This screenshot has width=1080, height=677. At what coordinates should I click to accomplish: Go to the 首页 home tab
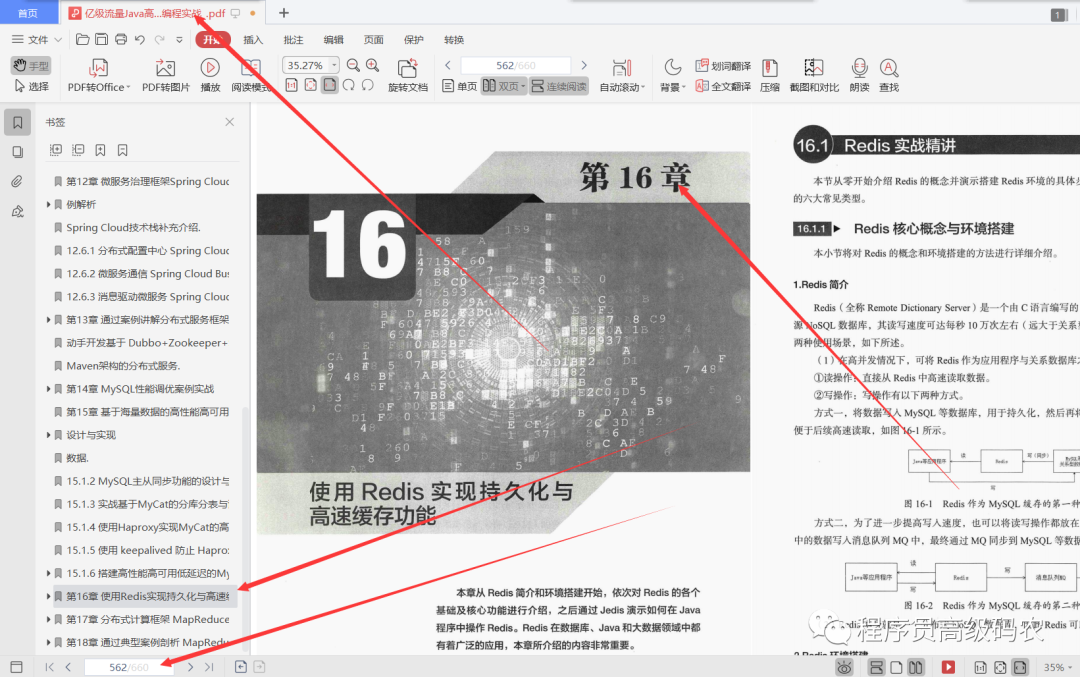(28, 13)
